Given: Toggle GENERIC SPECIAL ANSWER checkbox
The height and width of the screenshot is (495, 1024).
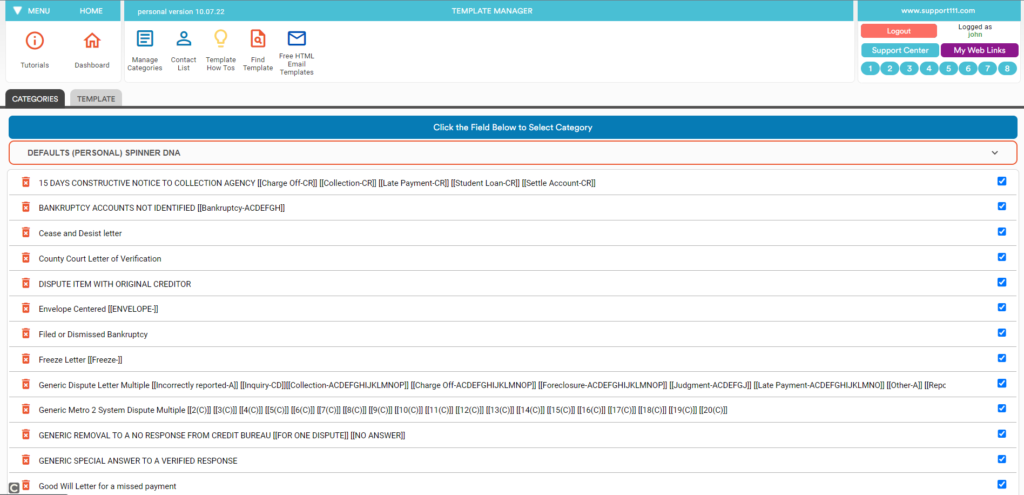Looking at the screenshot, I should [1002, 458].
